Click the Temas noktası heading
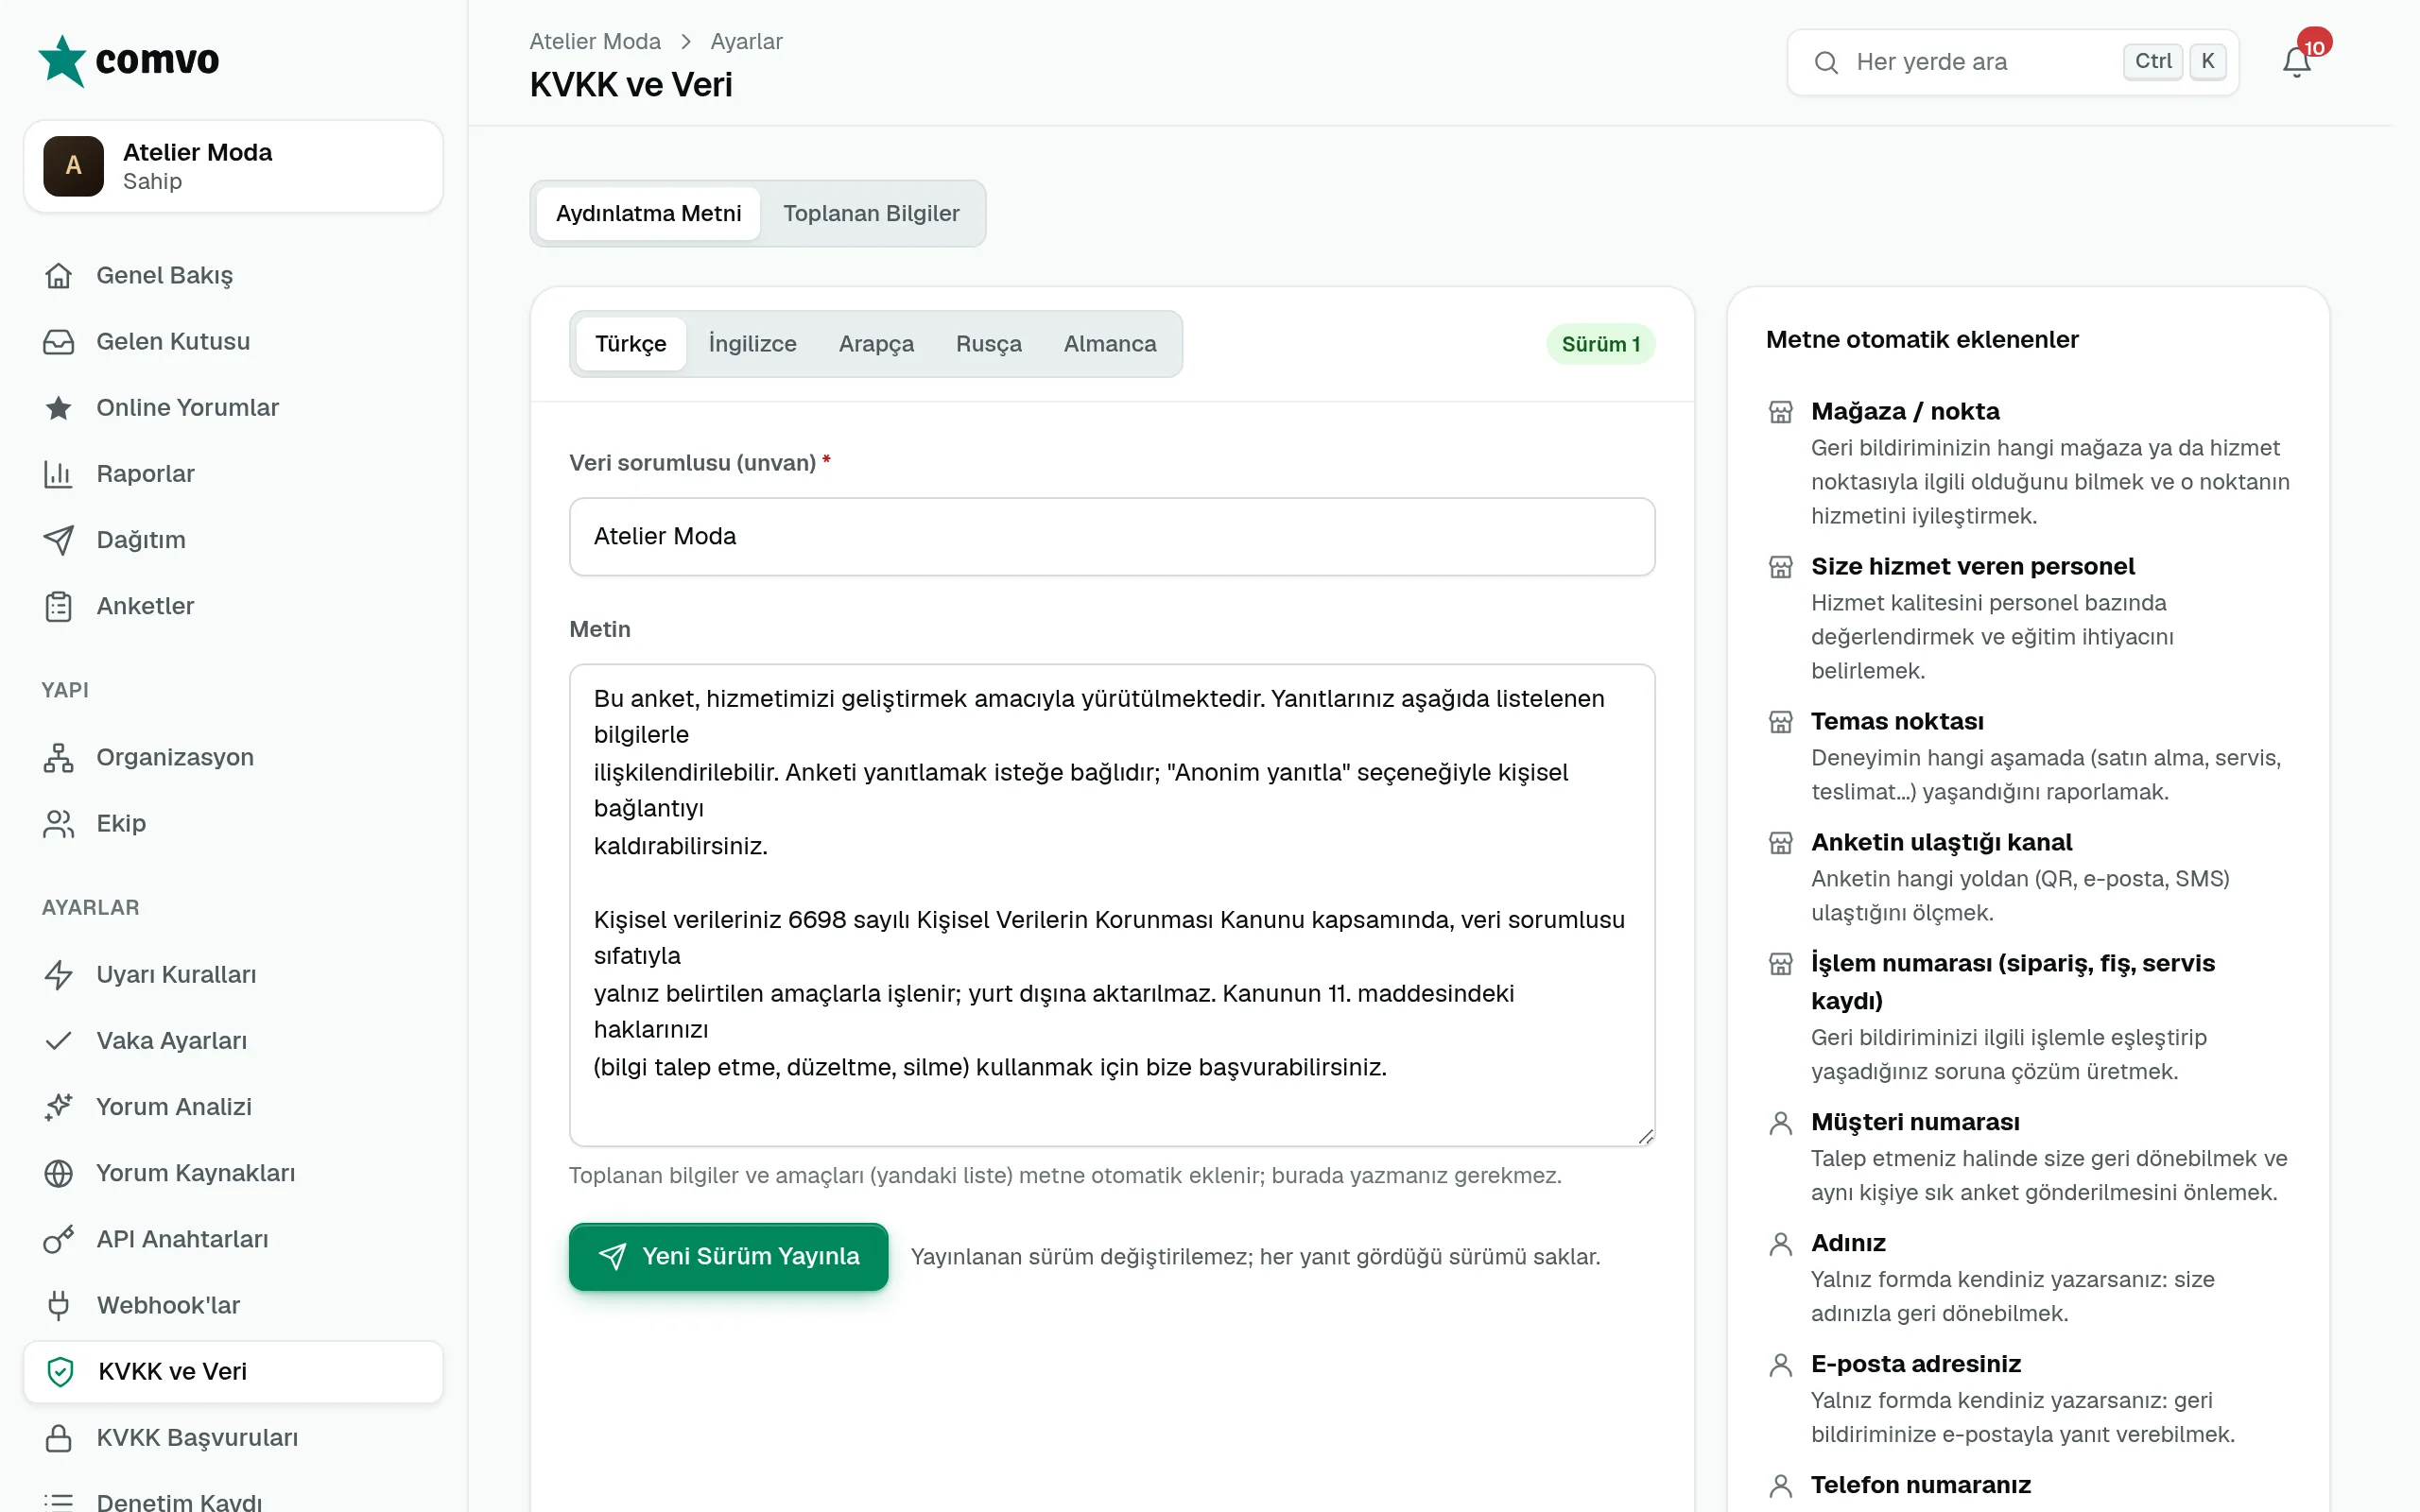The image size is (2420, 1512). pos(1897,721)
